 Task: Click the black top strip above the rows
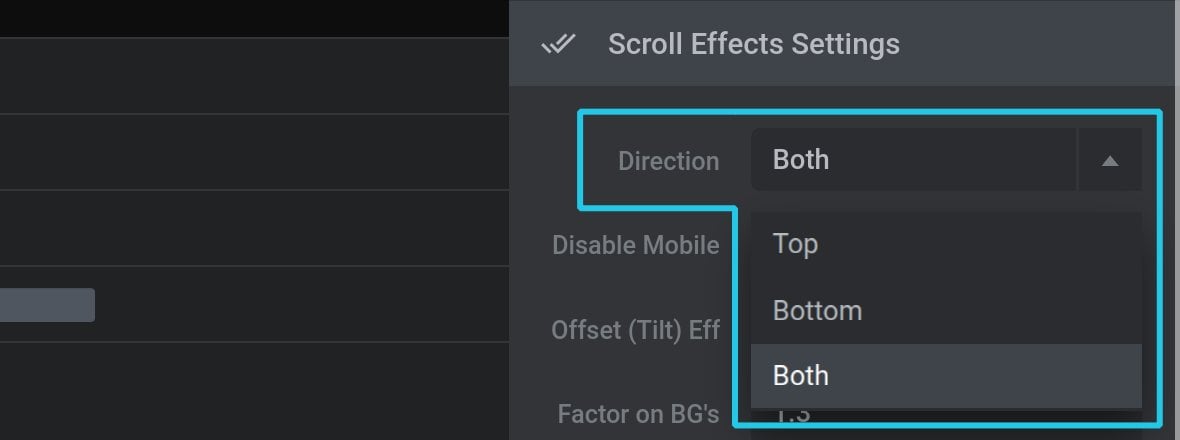(254, 18)
